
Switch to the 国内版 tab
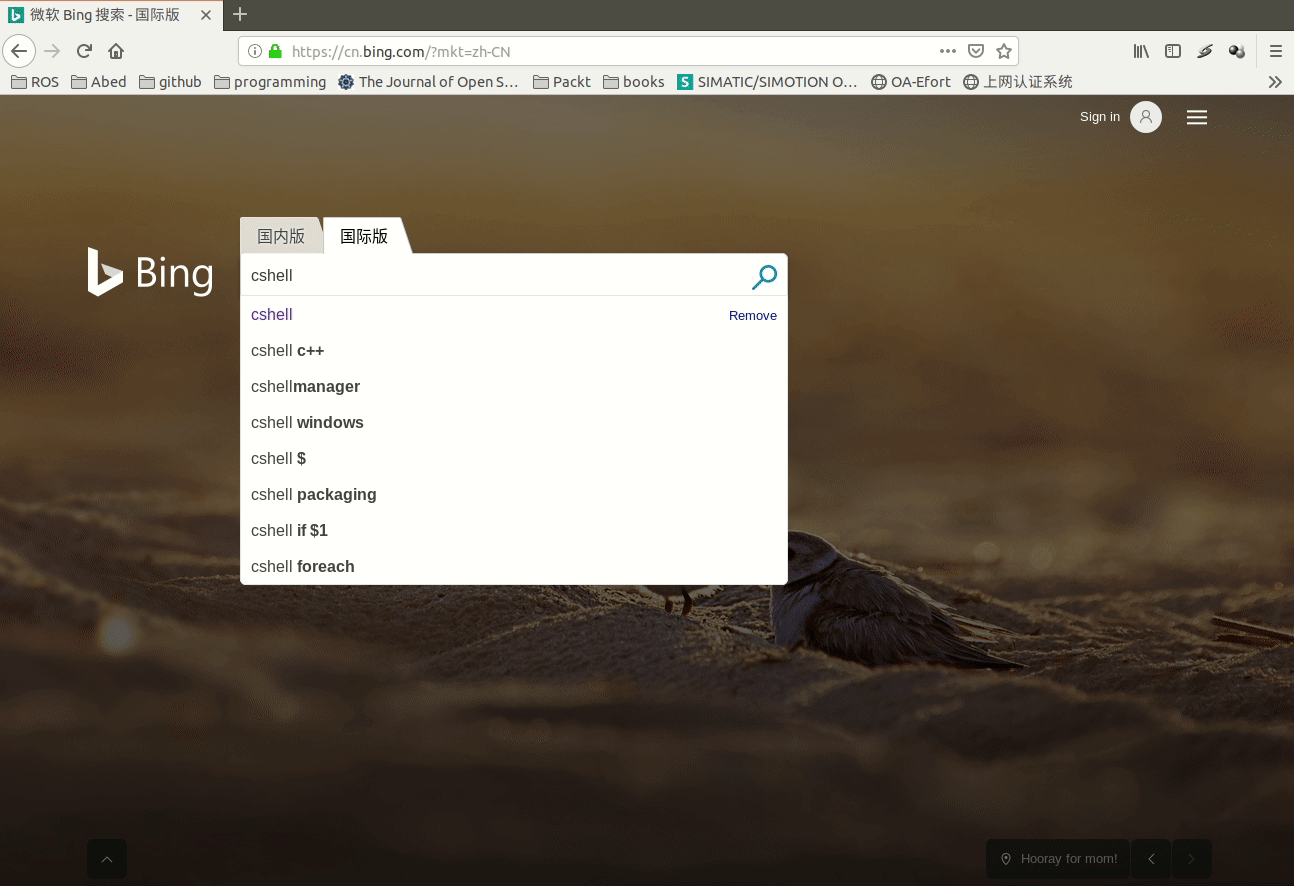tap(281, 236)
